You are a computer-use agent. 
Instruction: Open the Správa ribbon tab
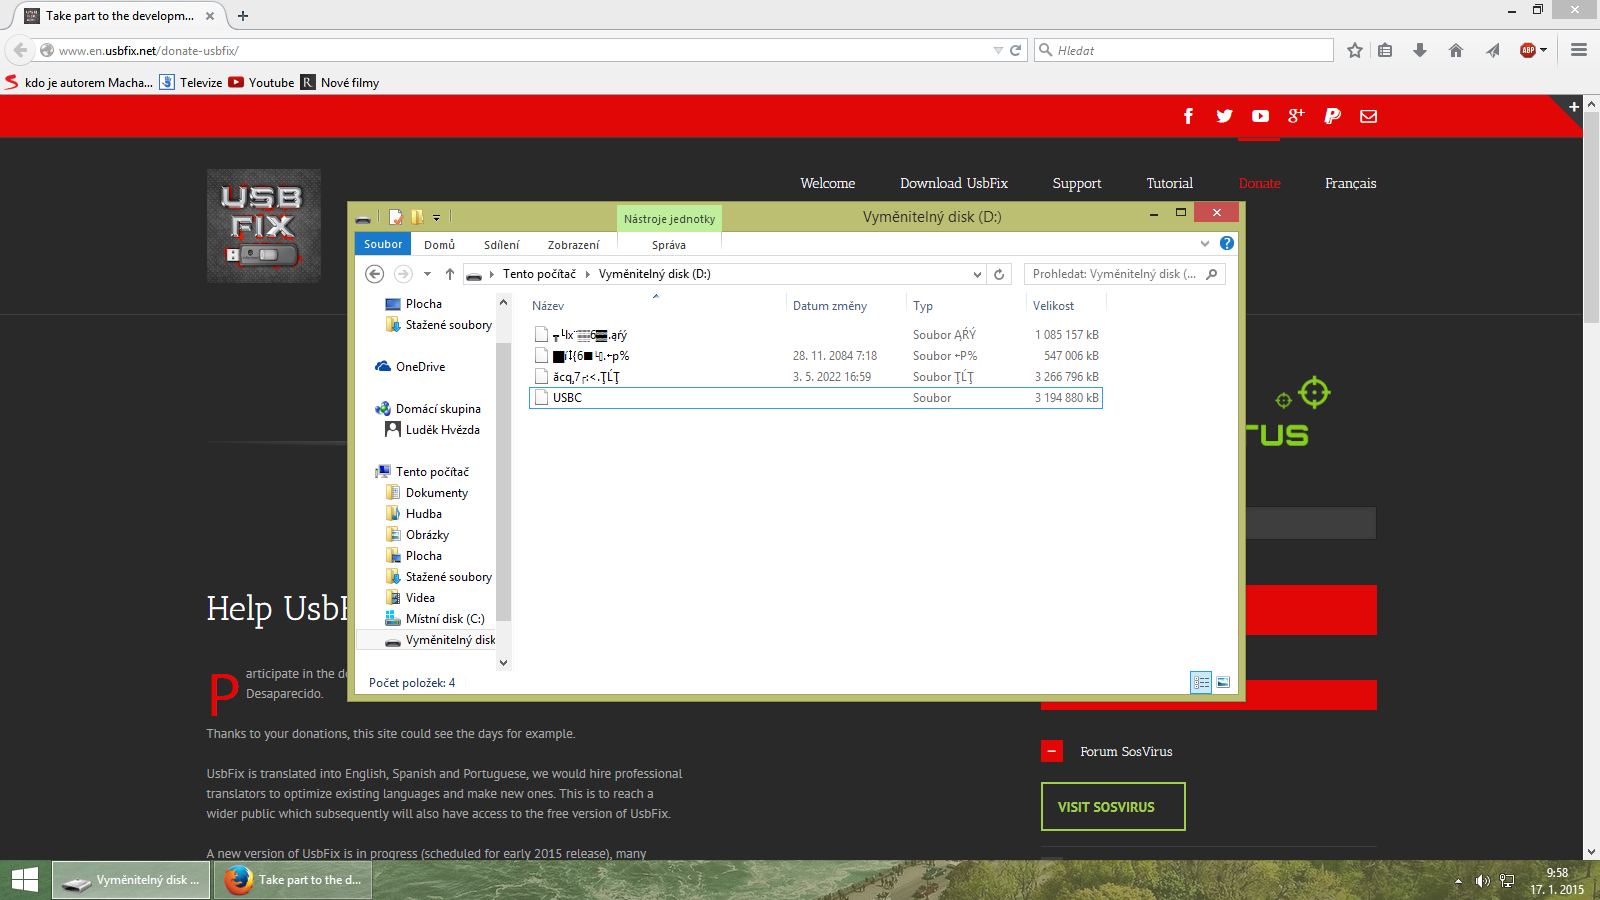pos(669,244)
